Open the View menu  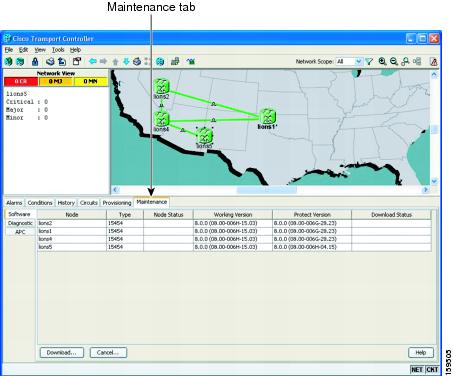pos(40,50)
